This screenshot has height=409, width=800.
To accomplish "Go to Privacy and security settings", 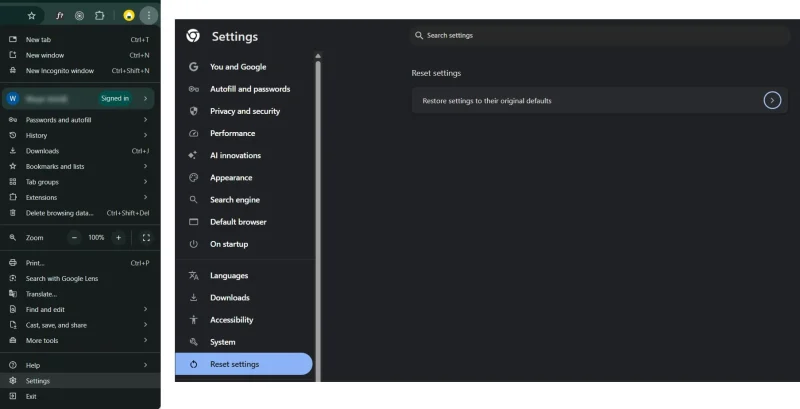I will click(244, 111).
